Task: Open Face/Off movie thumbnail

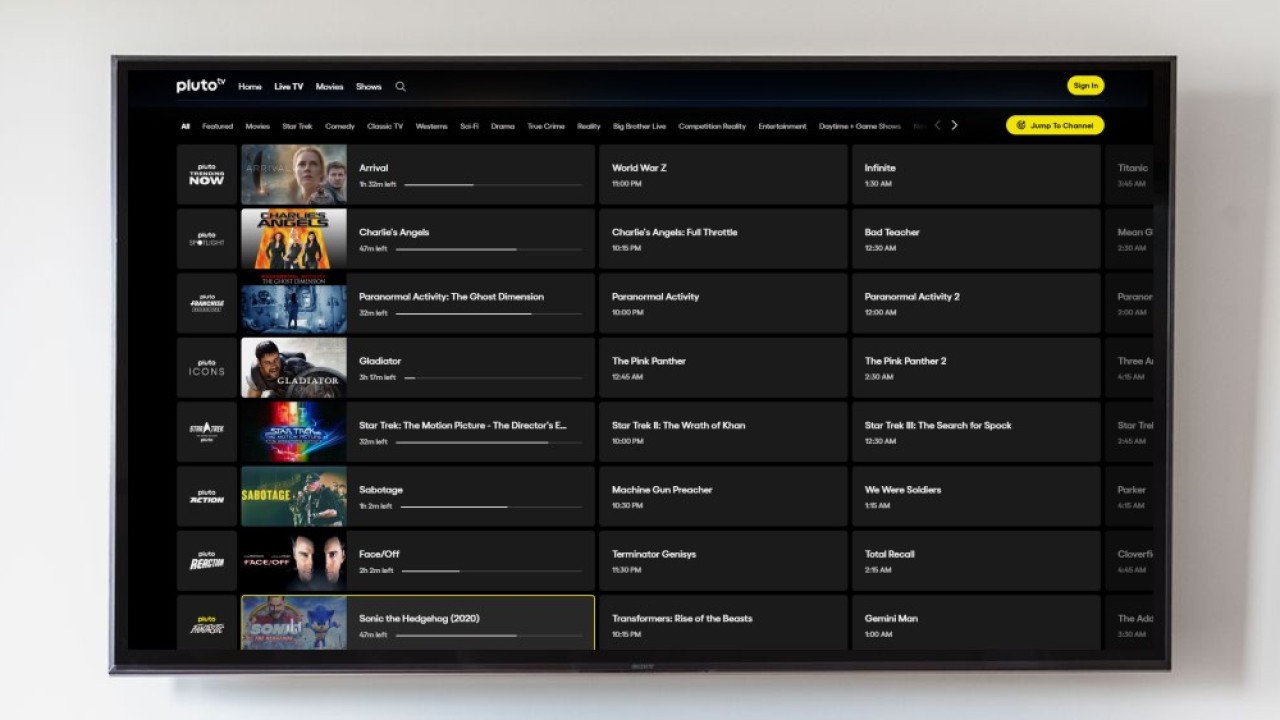Action: pyautogui.click(x=294, y=560)
